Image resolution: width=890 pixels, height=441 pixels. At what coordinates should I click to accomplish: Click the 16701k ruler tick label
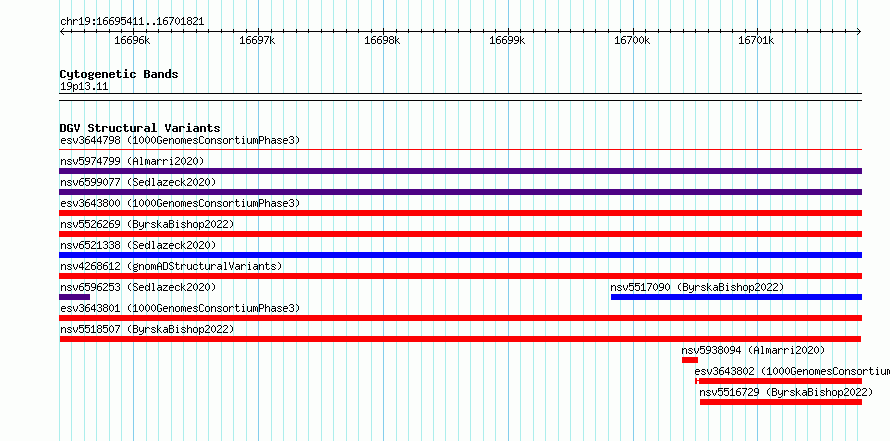(x=756, y=40)
